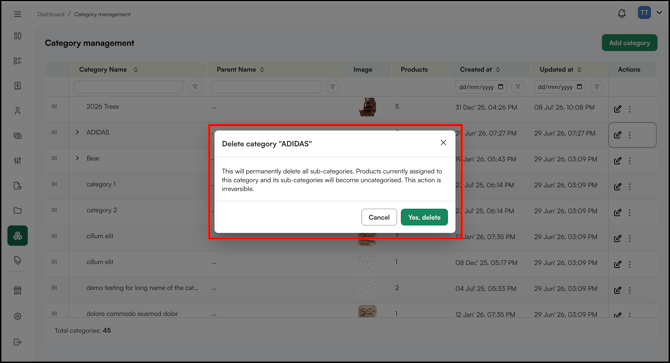Open Category Name filter funnel icon

[x=195, y=87]
